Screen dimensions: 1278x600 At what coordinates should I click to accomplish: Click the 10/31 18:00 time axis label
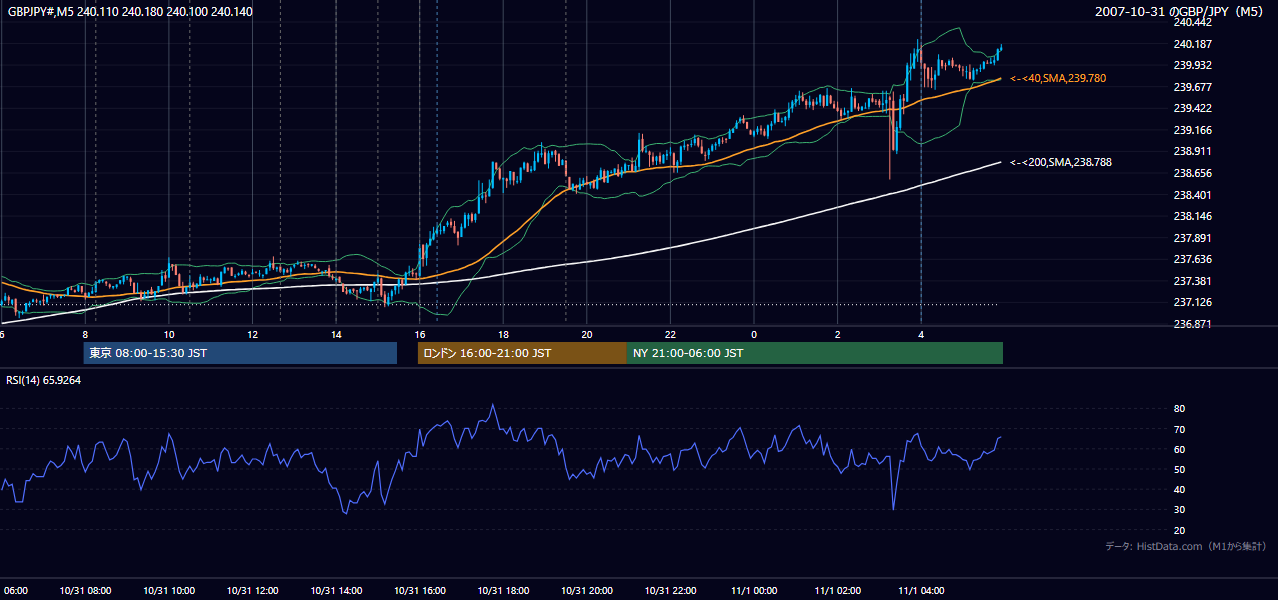coord(503,590)
